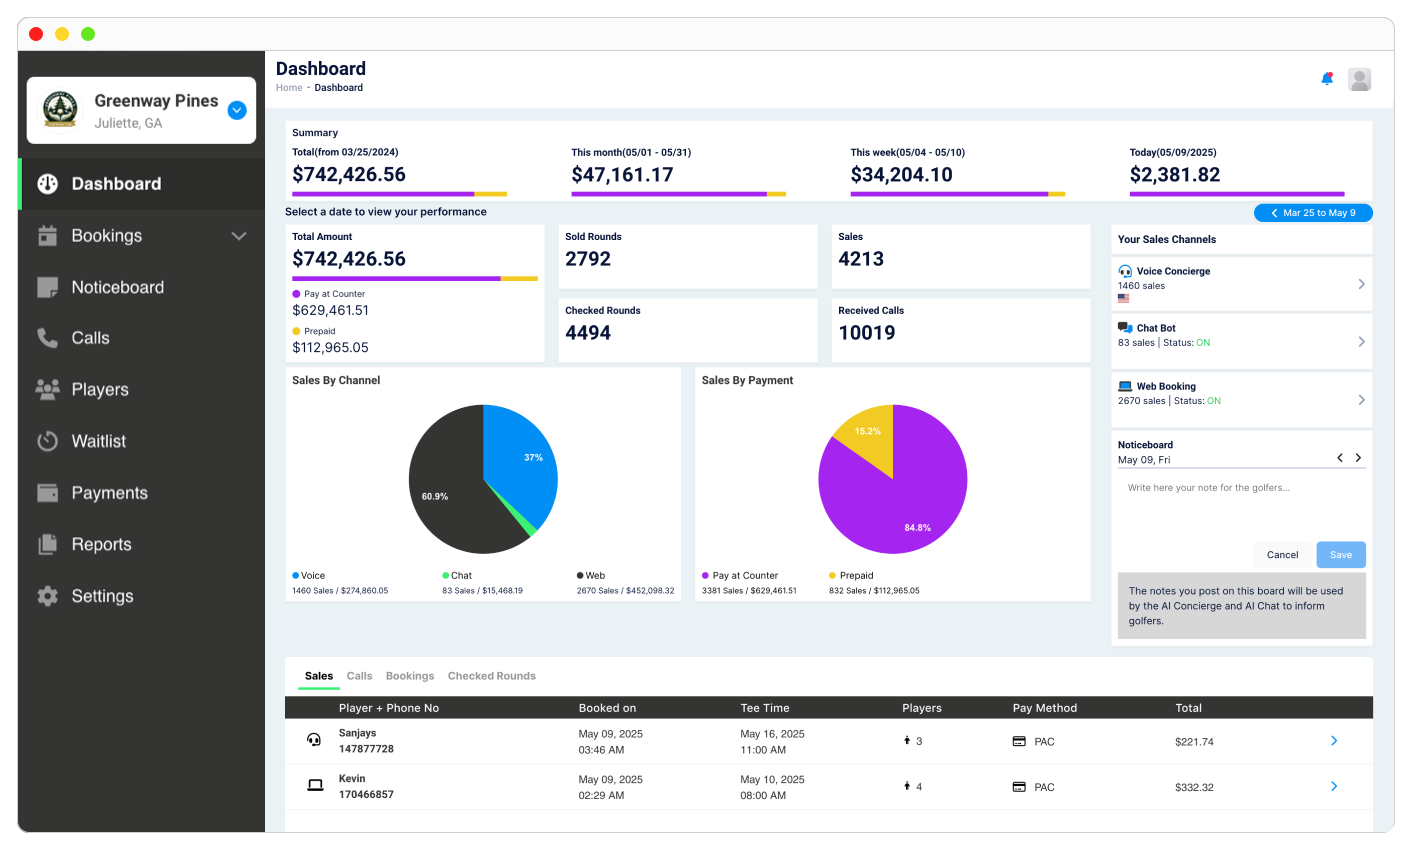Go to next noticeboard date arrow
Screen dimensions: 1412x850
[x=1358, y=458]
